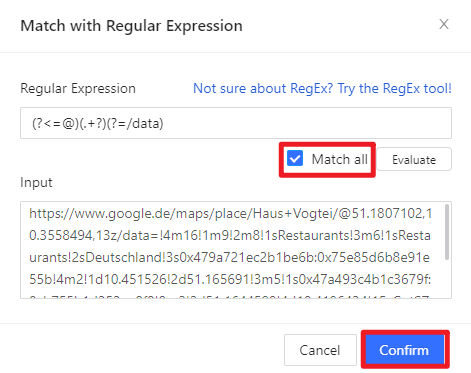471x373 pixels.
Task: Confirm the regular expression settings
Action: click(405, 350)
